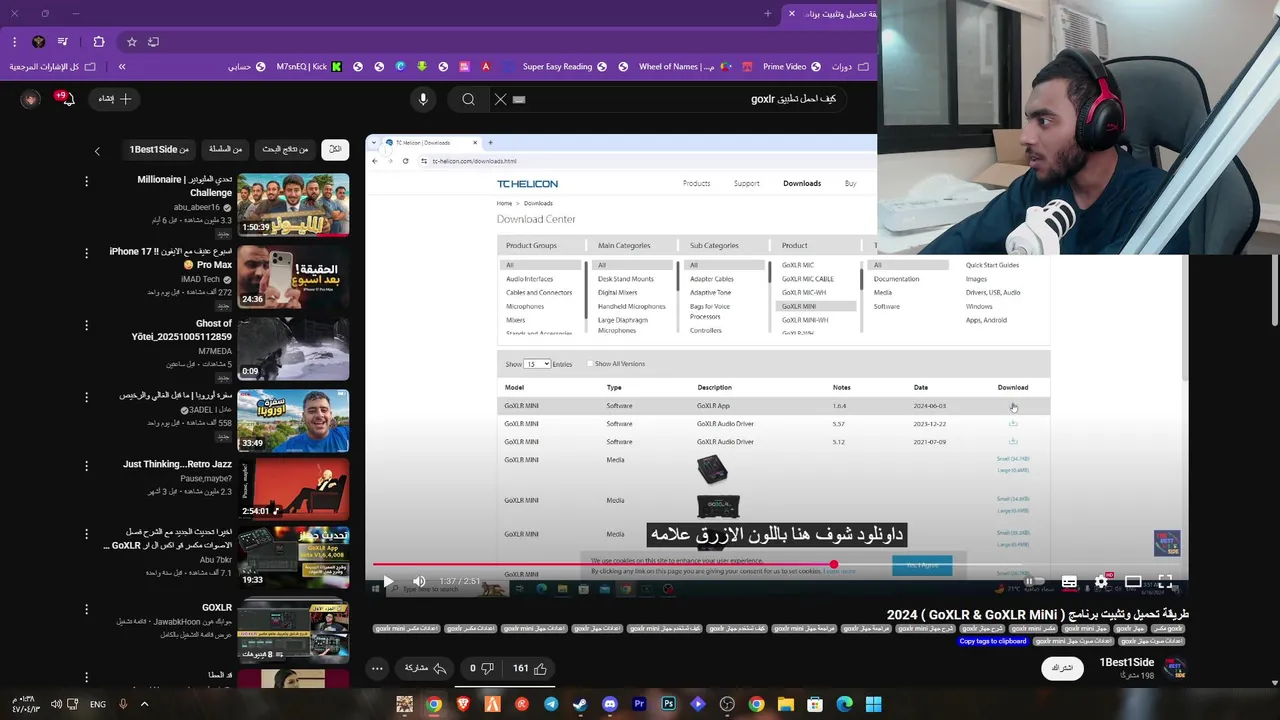Show more filter chips with the arrow

point(97,151)
